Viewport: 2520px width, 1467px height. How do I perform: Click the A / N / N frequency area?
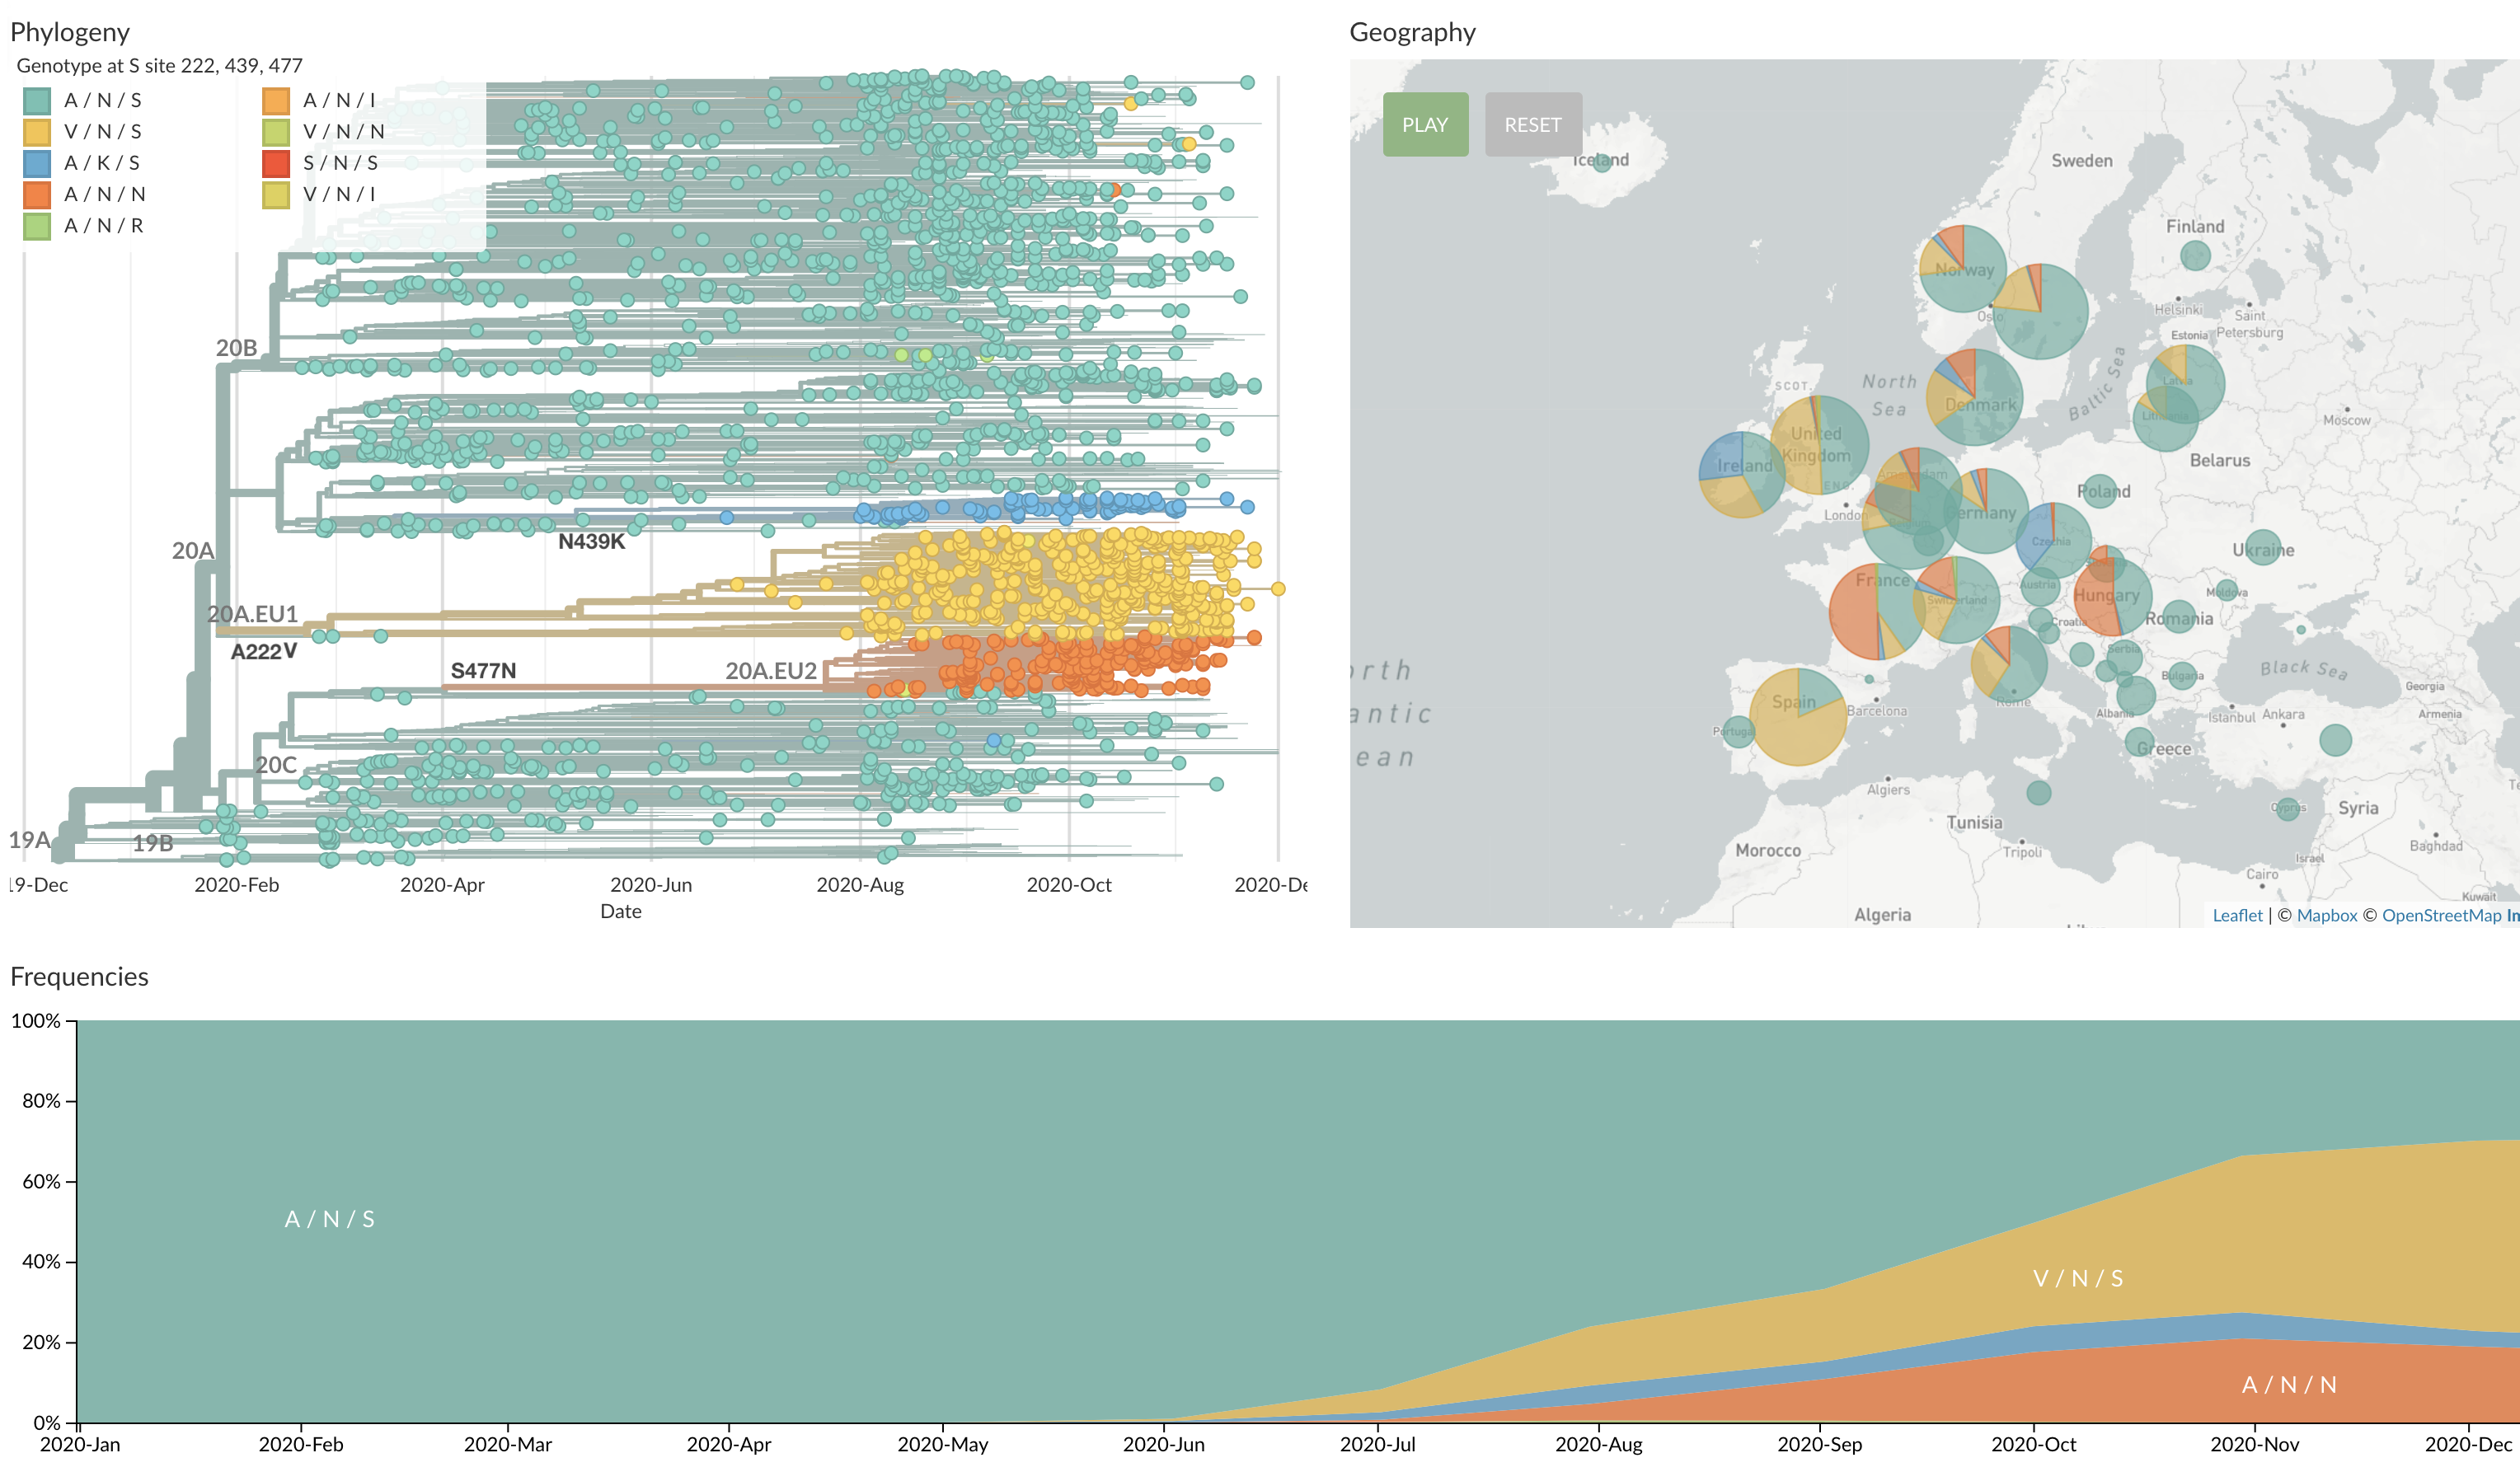click(x=2288, y=1385)
